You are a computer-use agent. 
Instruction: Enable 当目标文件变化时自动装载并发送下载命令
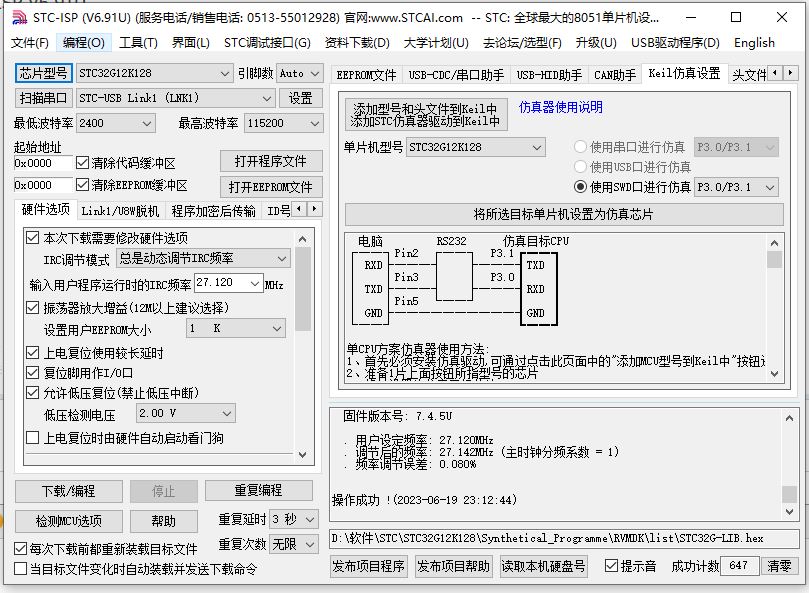pyautogui.click(x=21, y=569)
